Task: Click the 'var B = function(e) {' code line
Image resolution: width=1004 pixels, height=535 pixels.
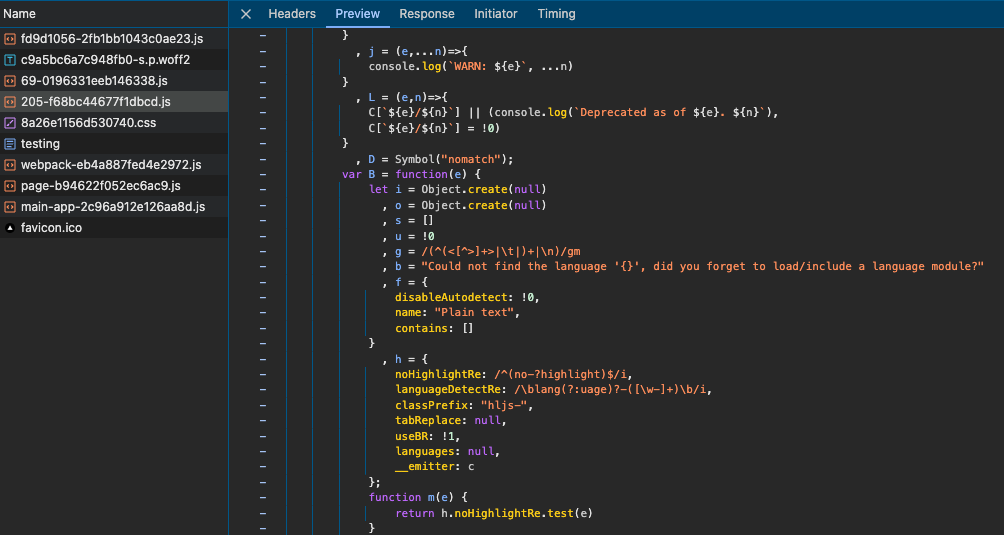Action: pos(411,174)
